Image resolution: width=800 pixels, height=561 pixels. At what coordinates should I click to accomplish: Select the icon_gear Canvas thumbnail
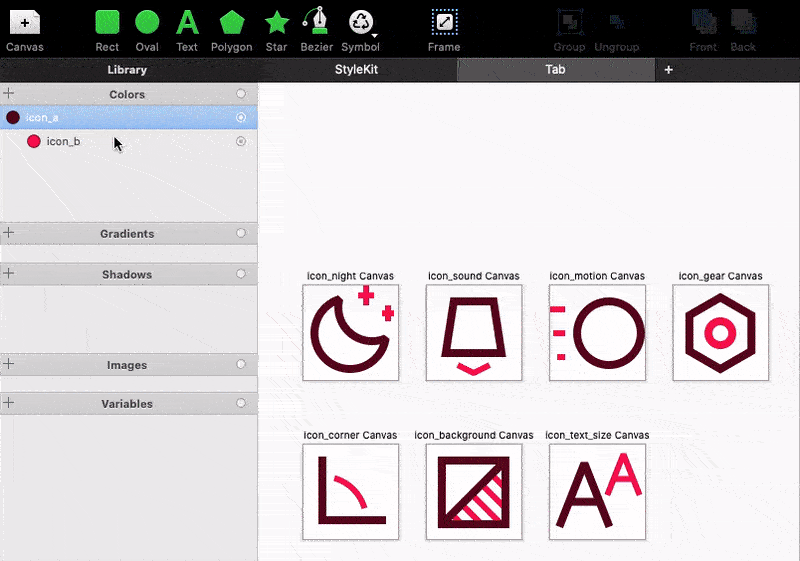(720, 333)
